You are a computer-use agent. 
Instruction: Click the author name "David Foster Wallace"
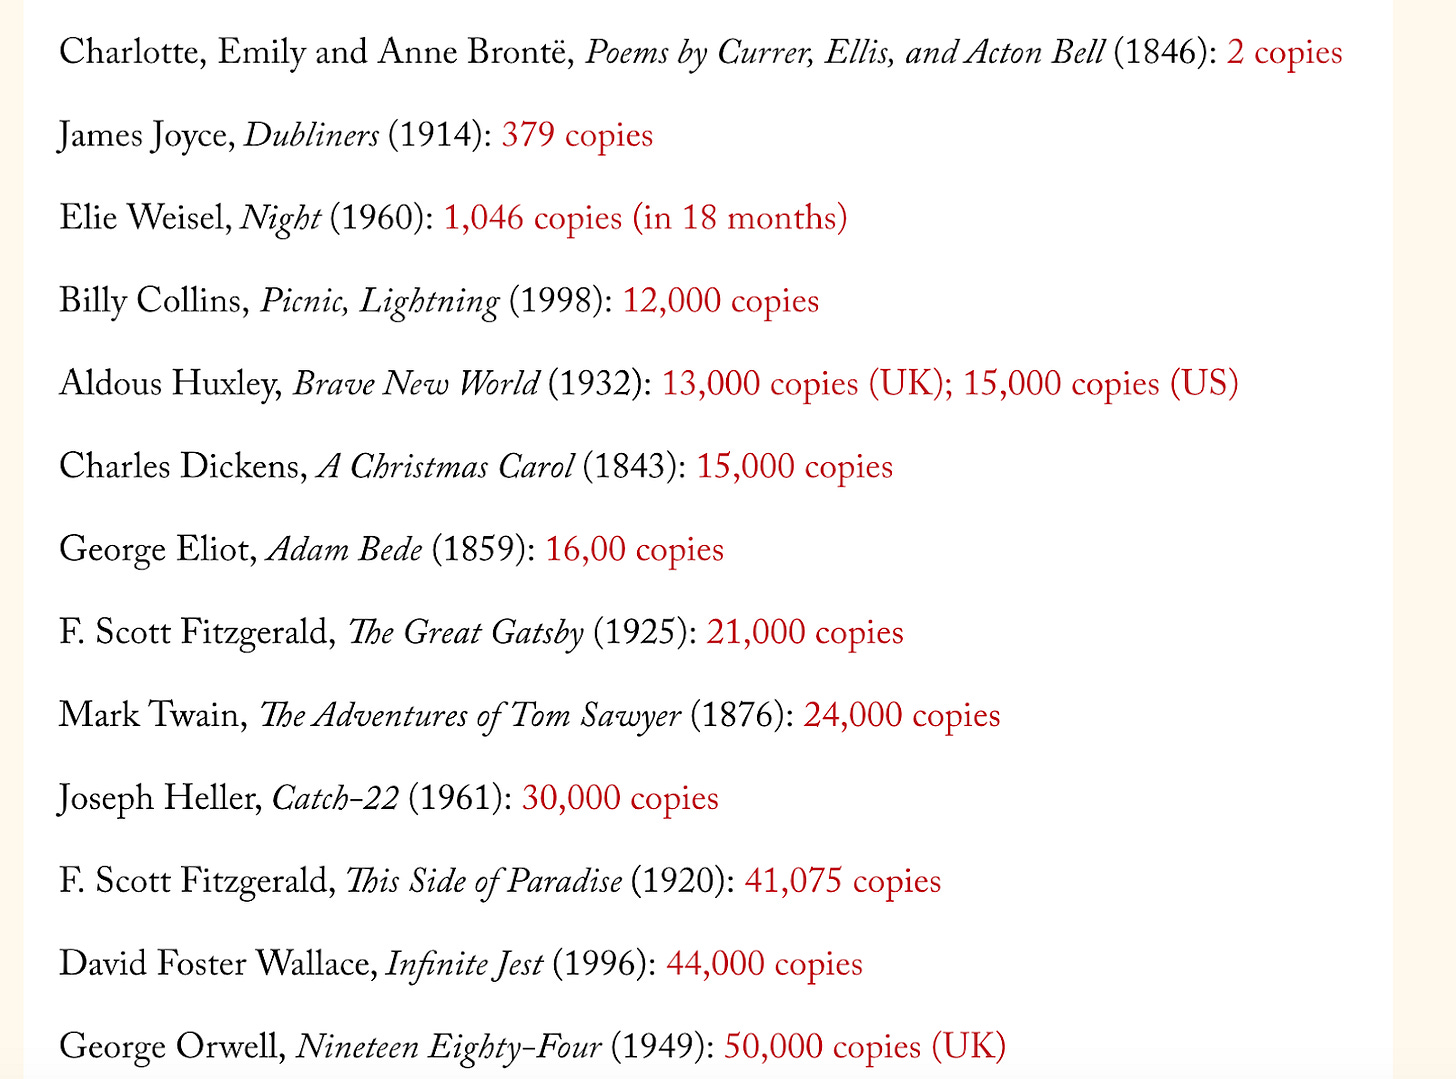216,964
